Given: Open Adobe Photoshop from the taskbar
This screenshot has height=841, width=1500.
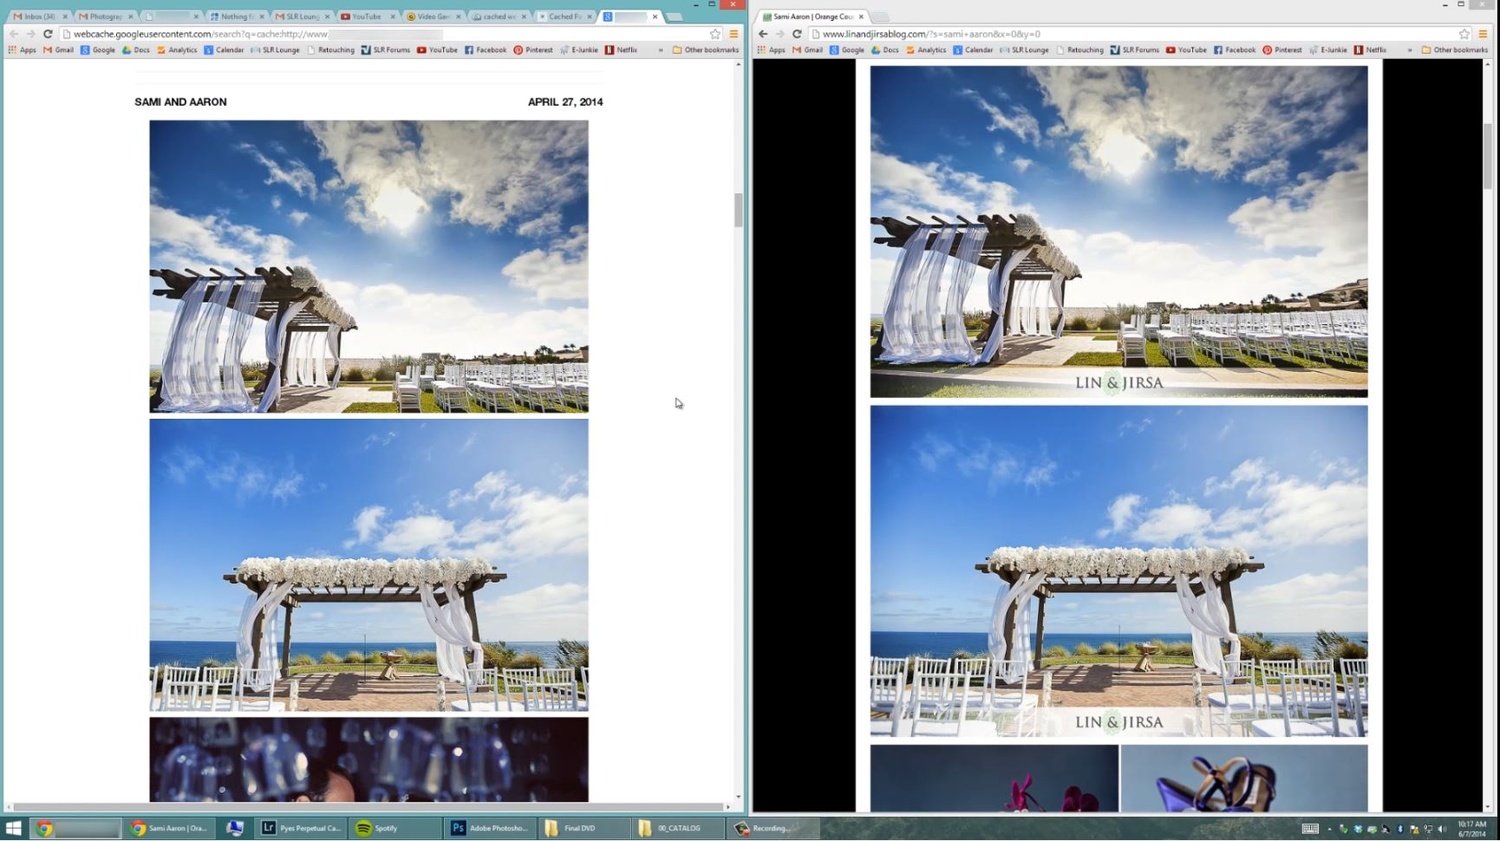Looking at the screenshot, I should (488, 828).
